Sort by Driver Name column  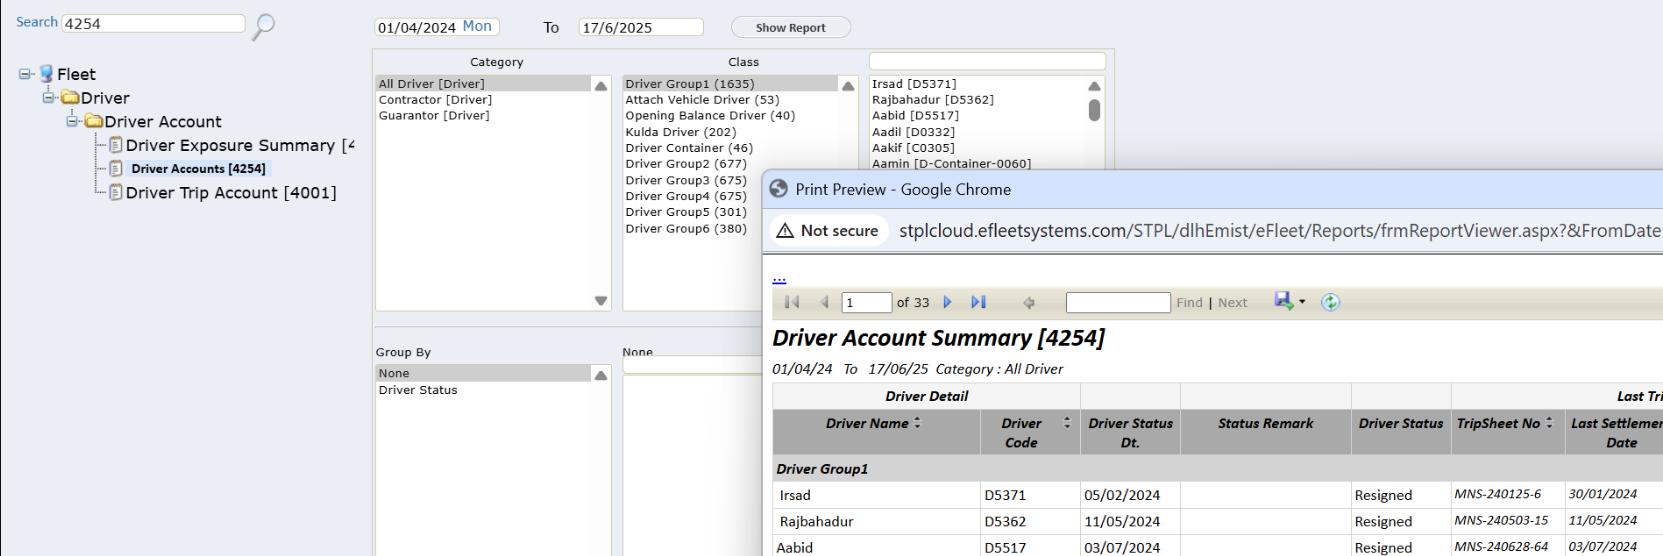click(917, 423)
